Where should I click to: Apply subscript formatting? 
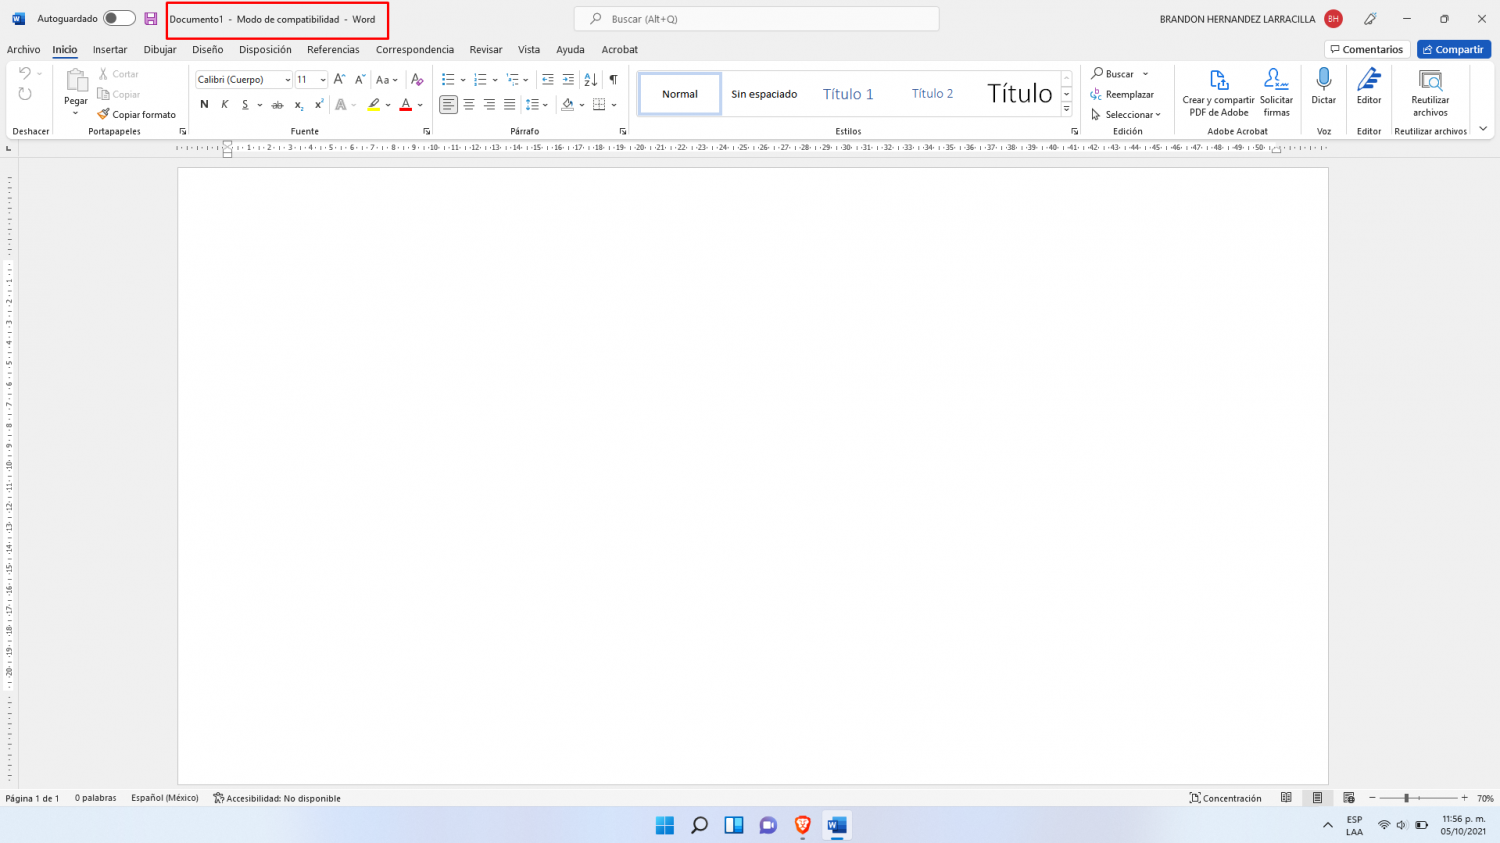coord(298,105)
